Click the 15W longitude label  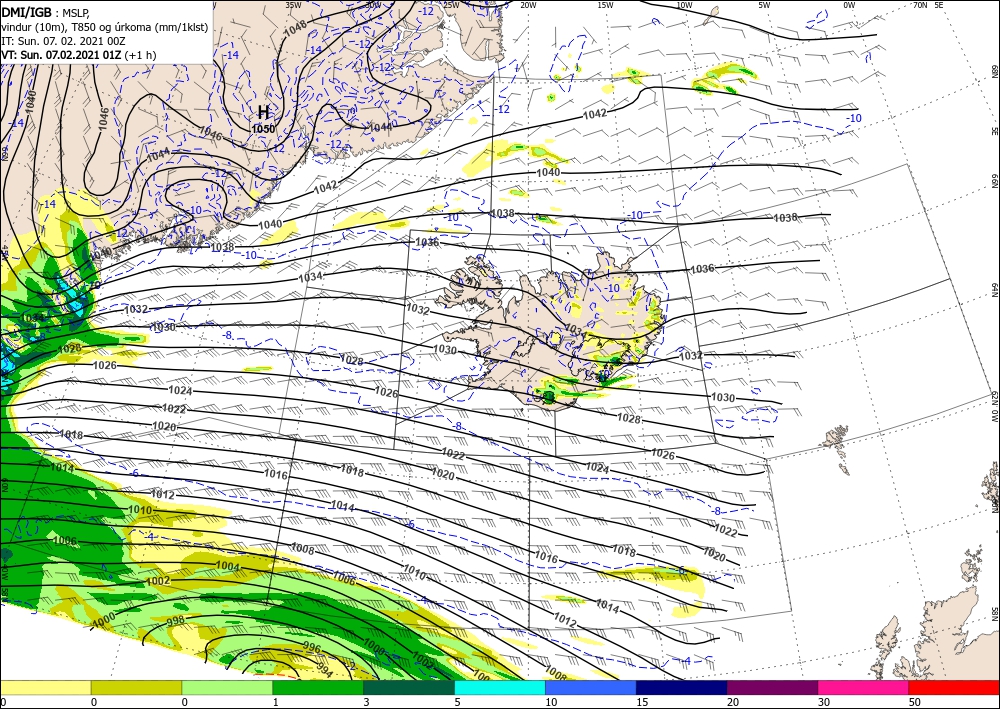605,4
